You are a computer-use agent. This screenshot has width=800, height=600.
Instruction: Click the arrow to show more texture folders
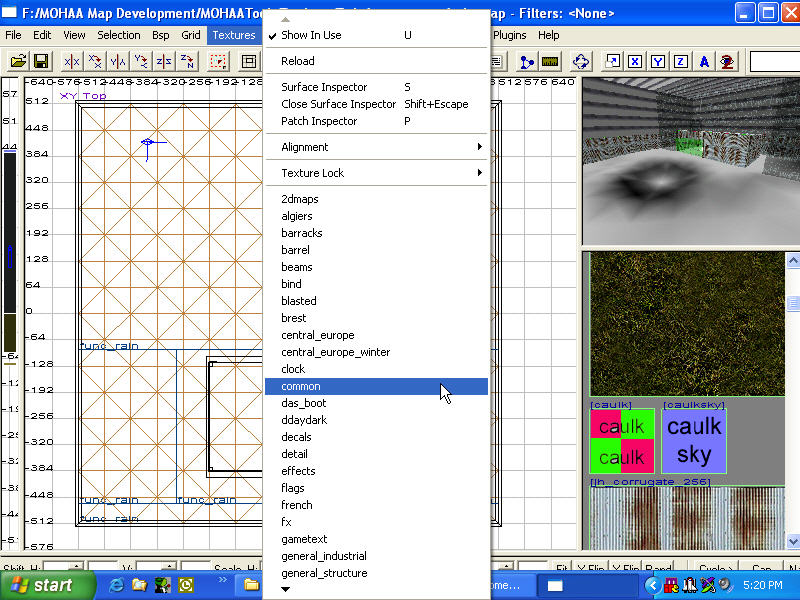(287, 590)
